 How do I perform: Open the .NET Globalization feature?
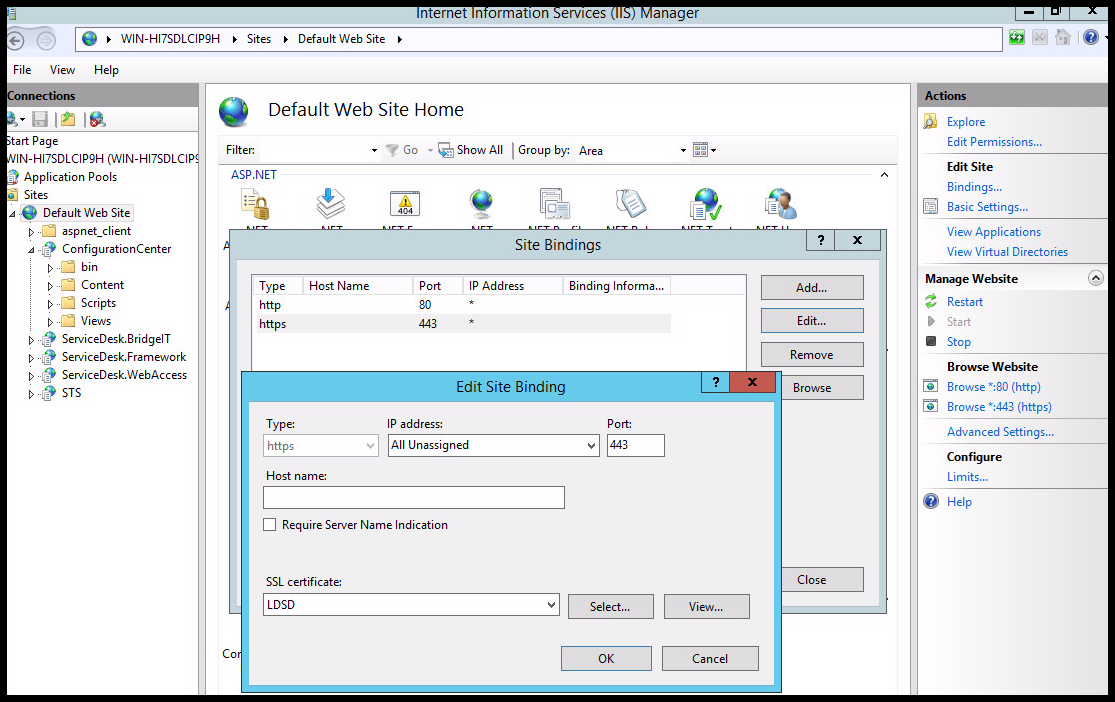pyautogui.click(x=481, y=205)
